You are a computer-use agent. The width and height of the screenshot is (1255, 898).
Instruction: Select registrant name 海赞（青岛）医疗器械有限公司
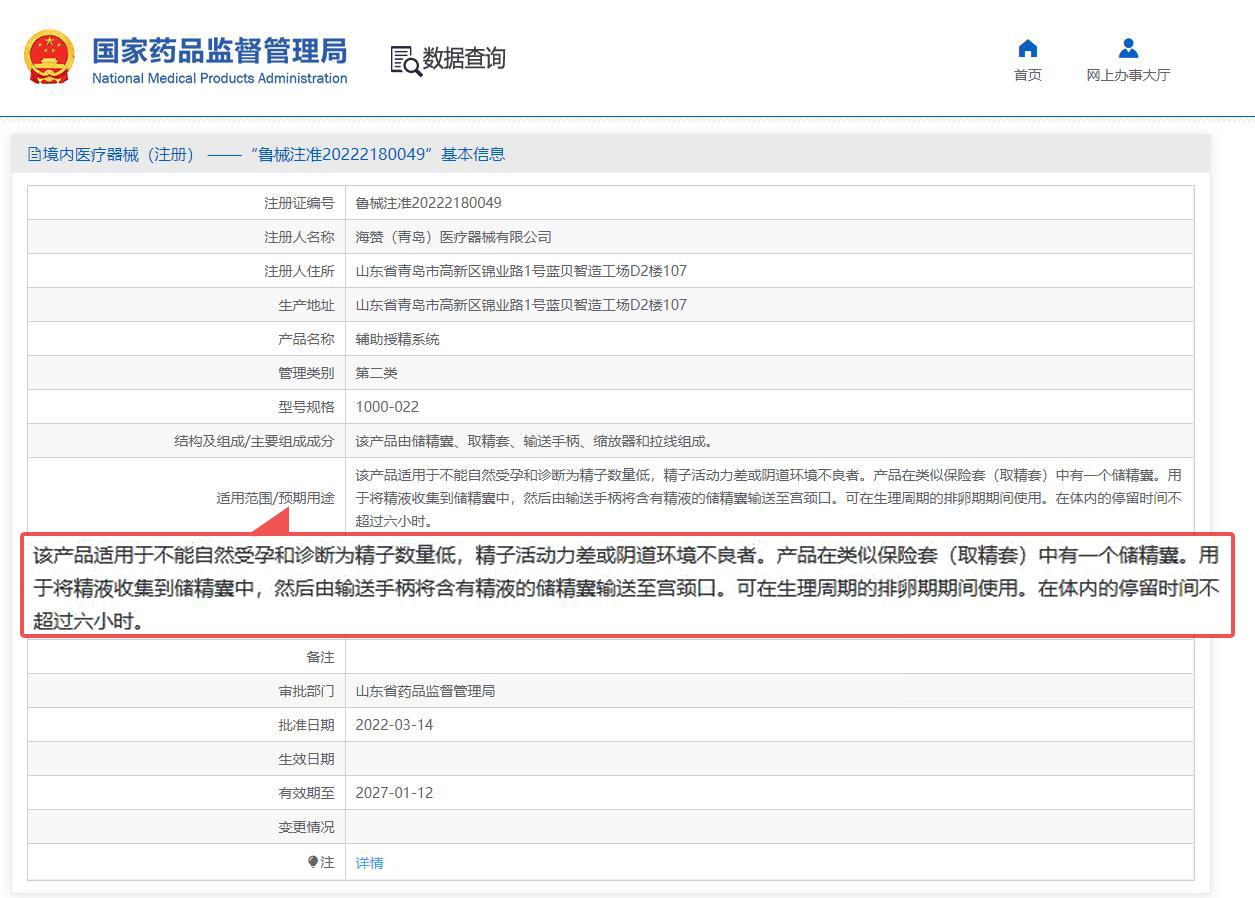pos(453,237)
